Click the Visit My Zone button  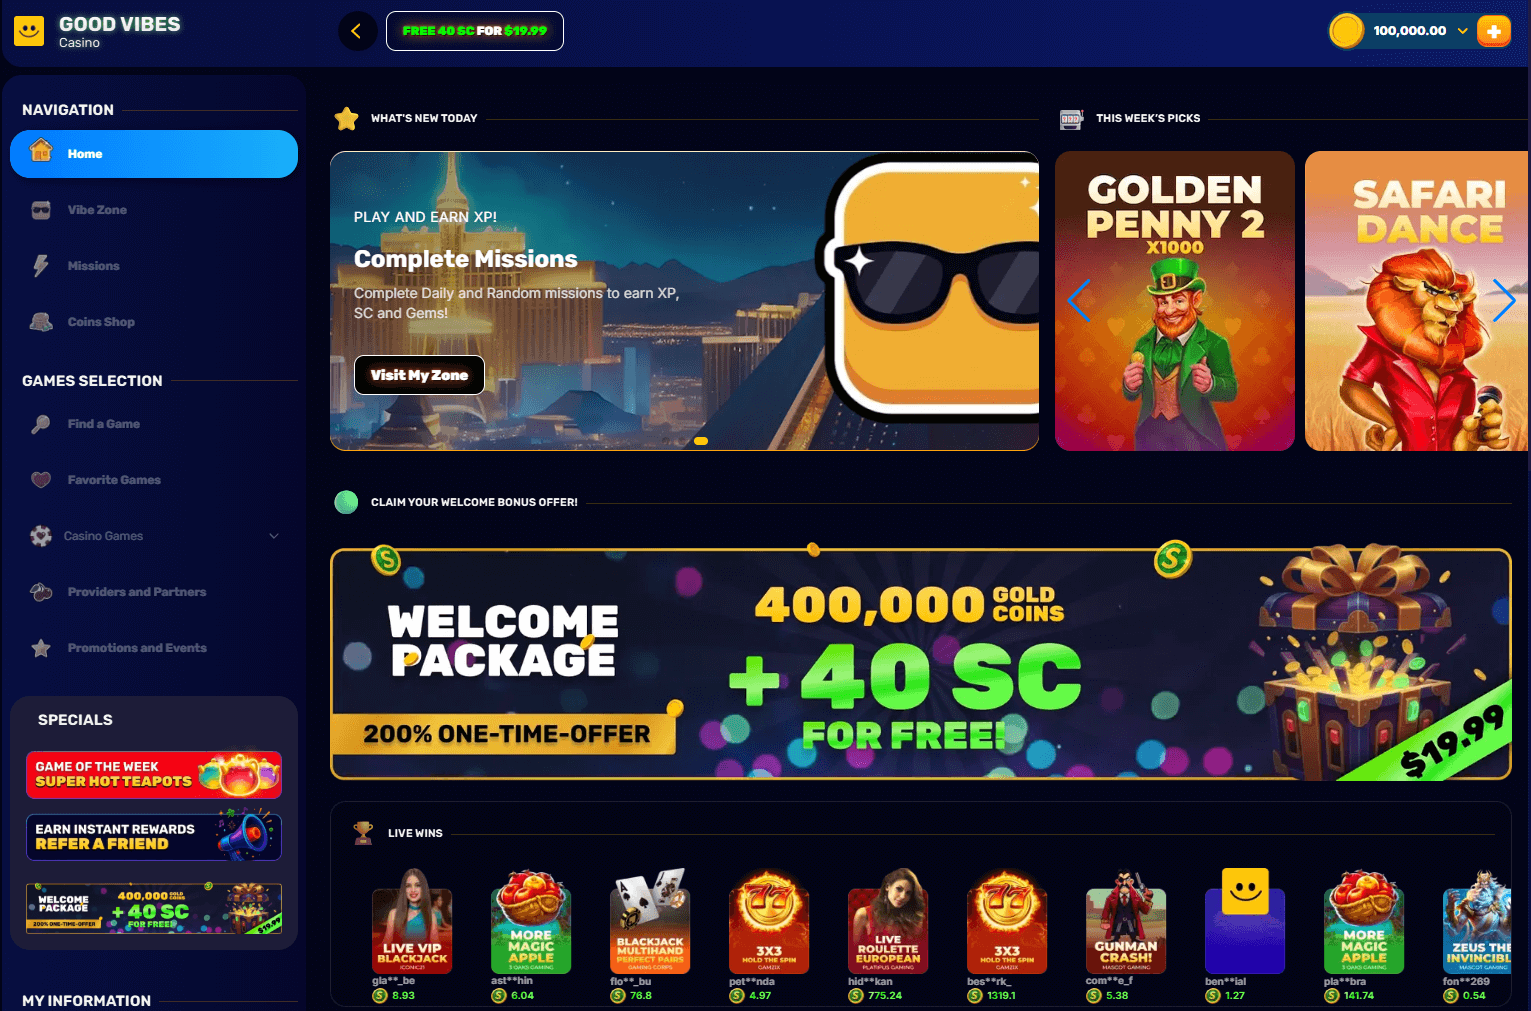[x=419, y=375]
